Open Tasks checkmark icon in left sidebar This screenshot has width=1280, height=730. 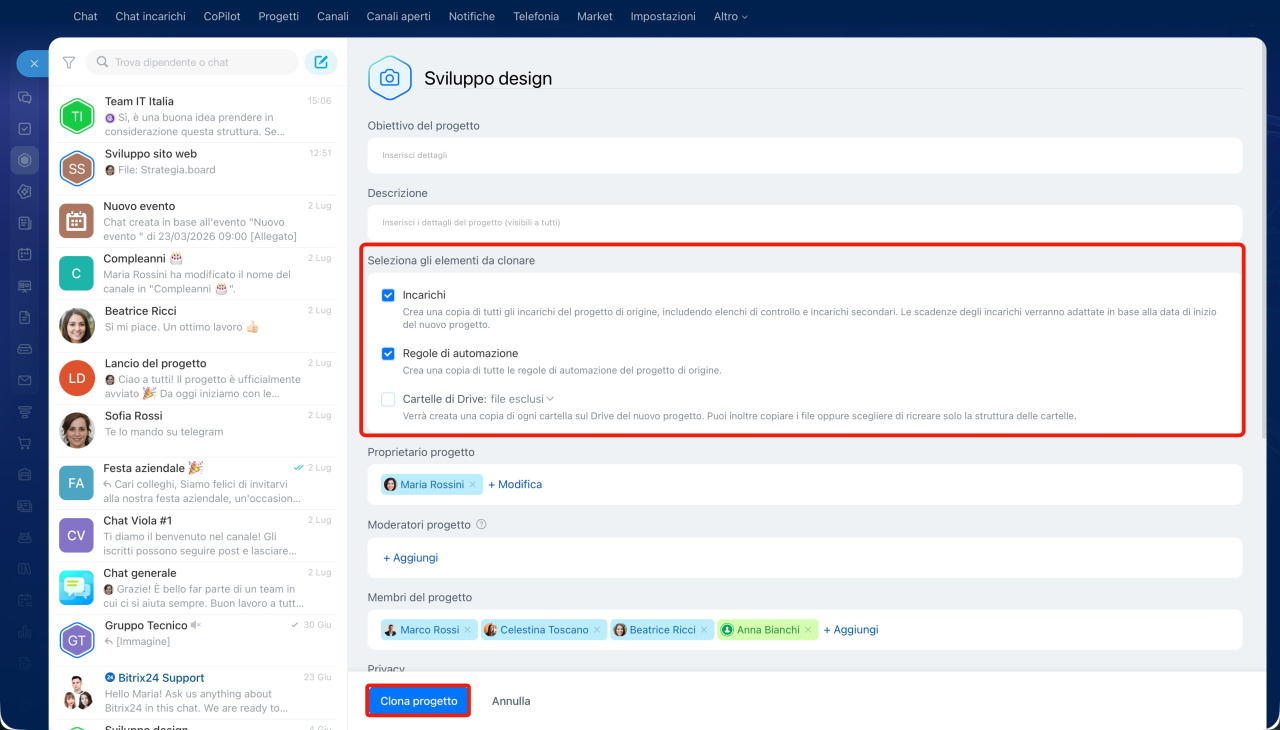click(x=25, y=129)
